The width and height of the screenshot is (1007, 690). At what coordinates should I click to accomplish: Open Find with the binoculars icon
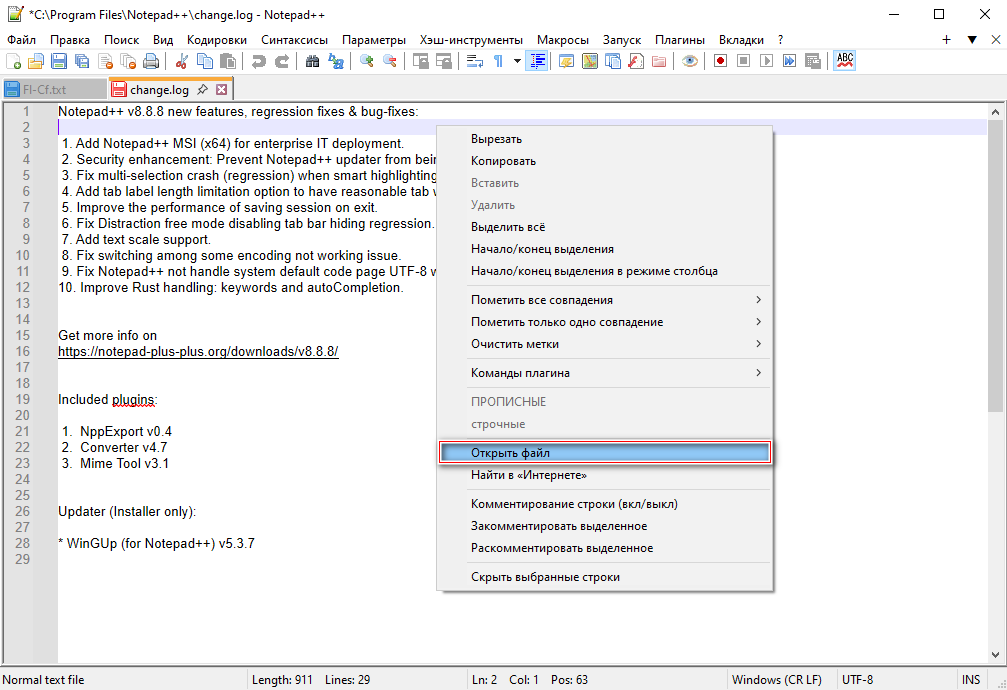pyautogui.click(x=312, y=61)
